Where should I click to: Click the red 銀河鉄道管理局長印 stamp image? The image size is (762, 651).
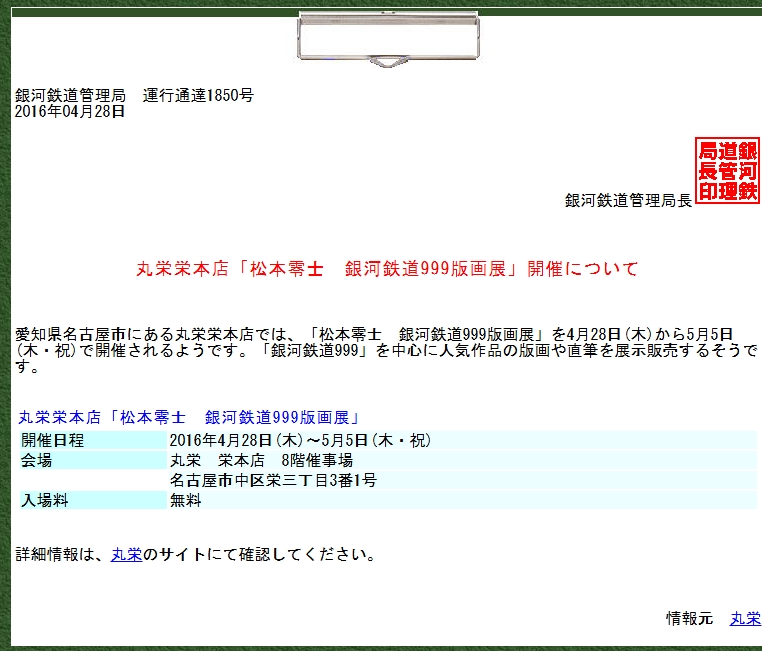point(727,171)
